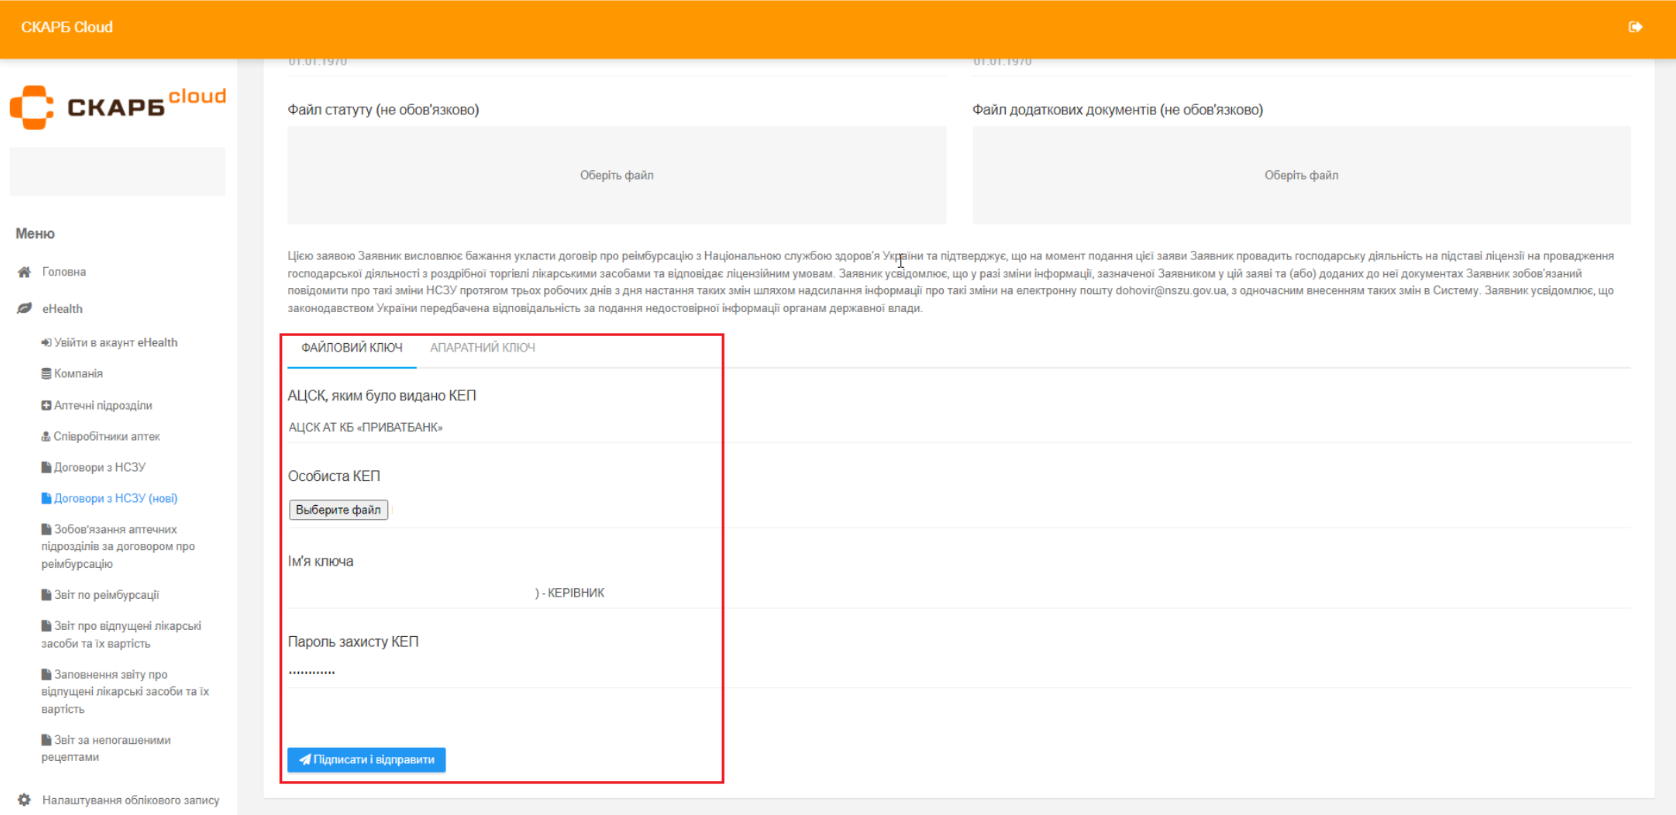Viewport: 1676px width, 815px height.
Task: Click the plus-square icon beside Аптечні підрозділи
Action: [x=46, y=405]
